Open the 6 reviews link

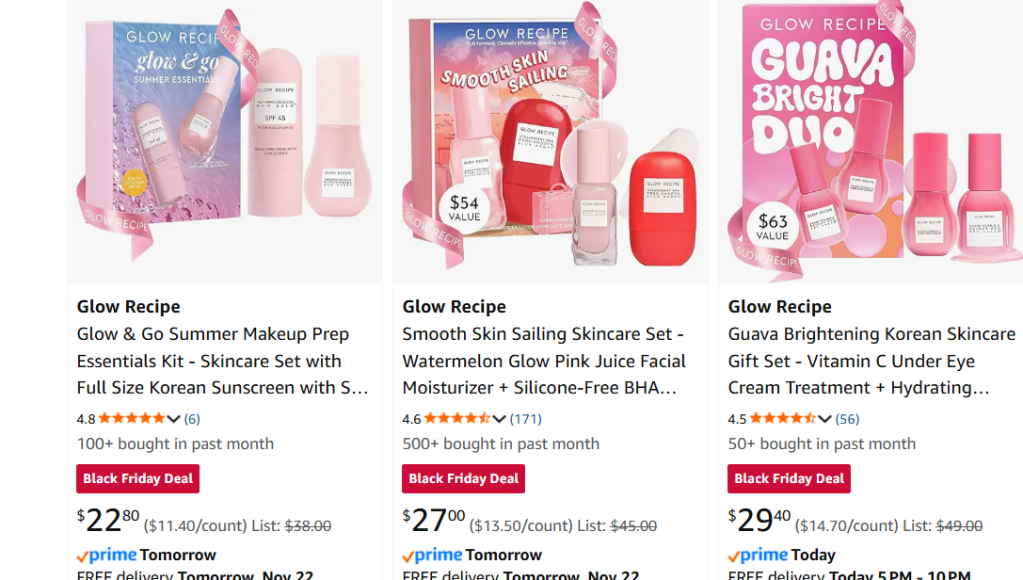pyautogui.click(x=191, y=419)
